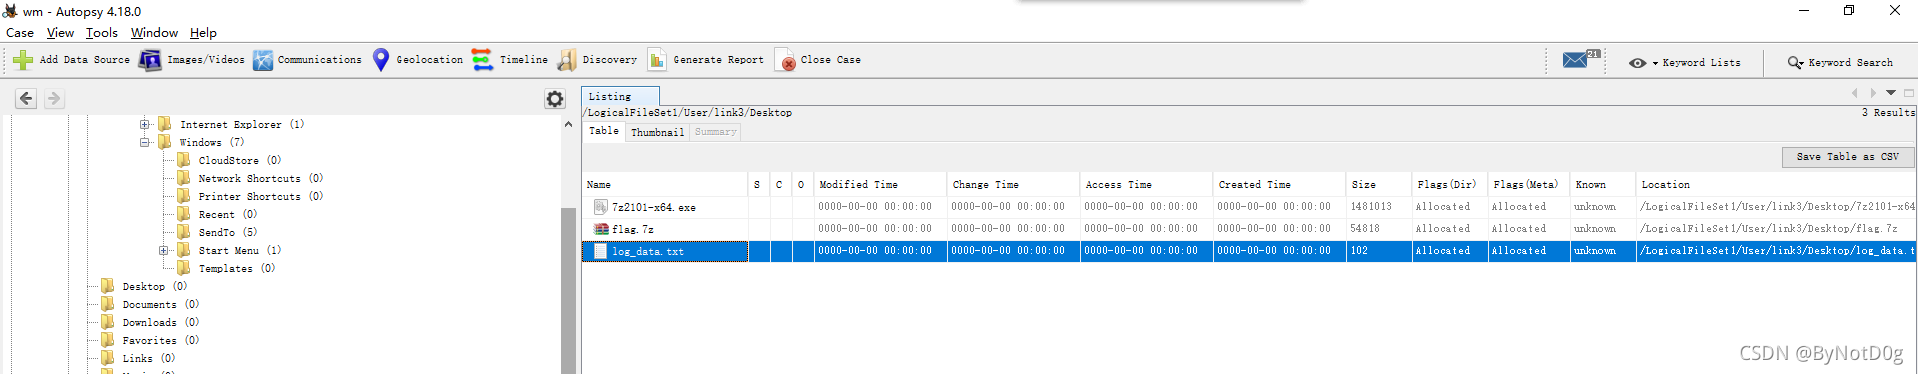Select the Links folder

149,359
